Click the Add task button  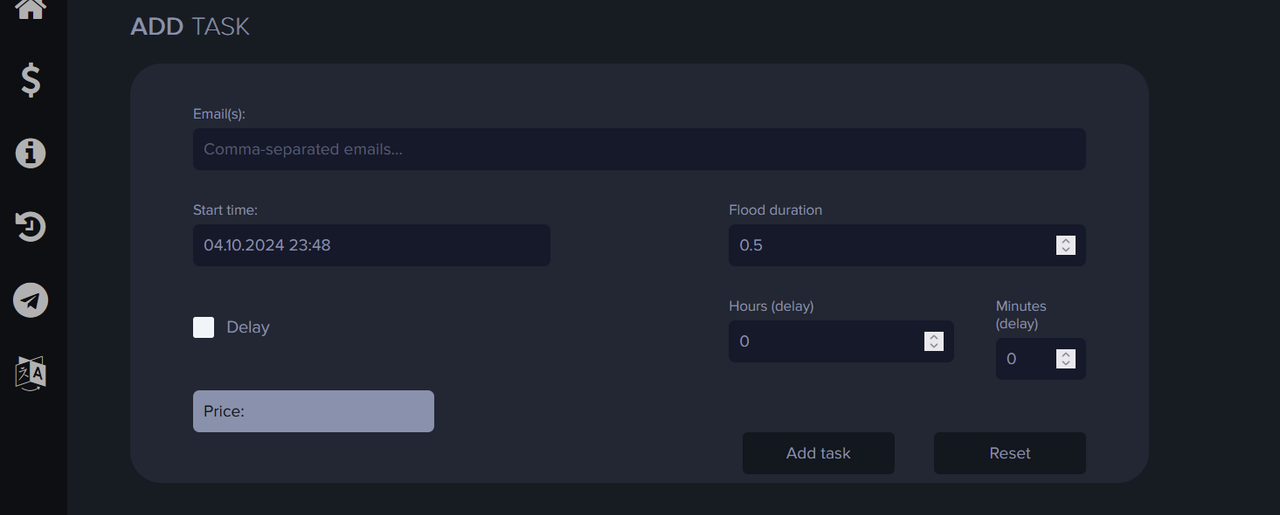(818, 453)
